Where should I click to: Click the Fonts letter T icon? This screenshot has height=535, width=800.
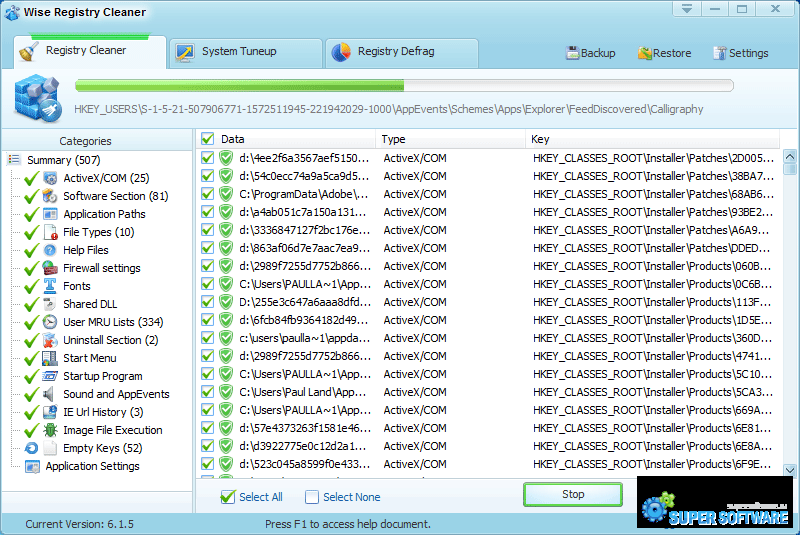(50, 286)
